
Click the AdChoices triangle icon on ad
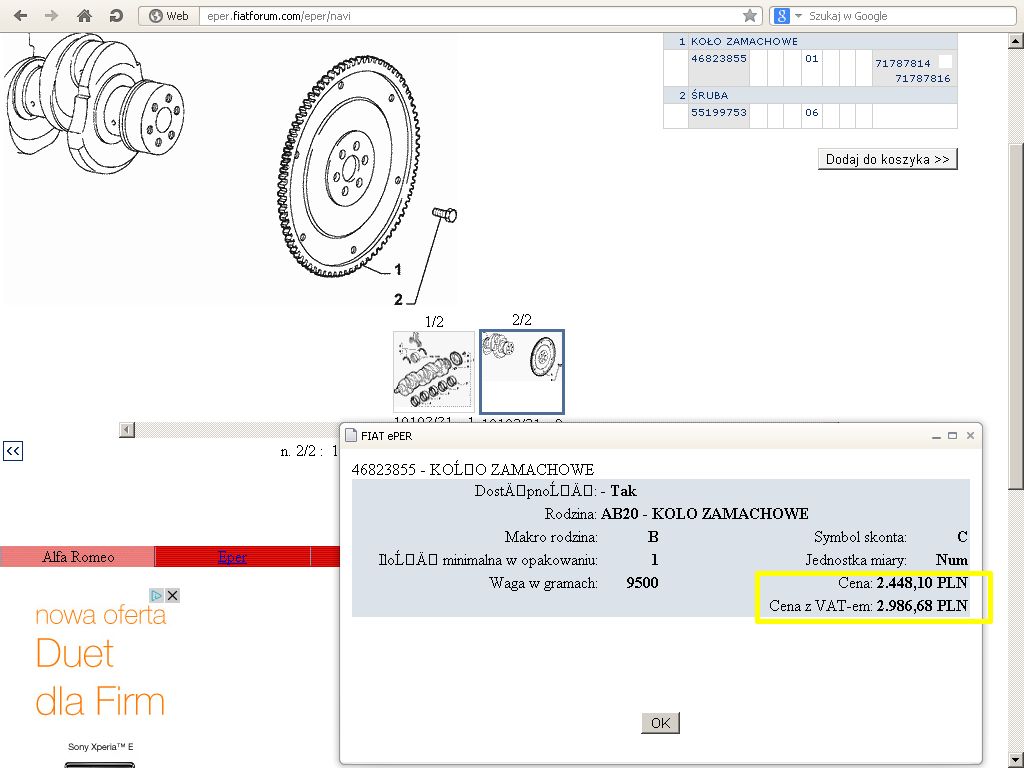tap(156, 595)
